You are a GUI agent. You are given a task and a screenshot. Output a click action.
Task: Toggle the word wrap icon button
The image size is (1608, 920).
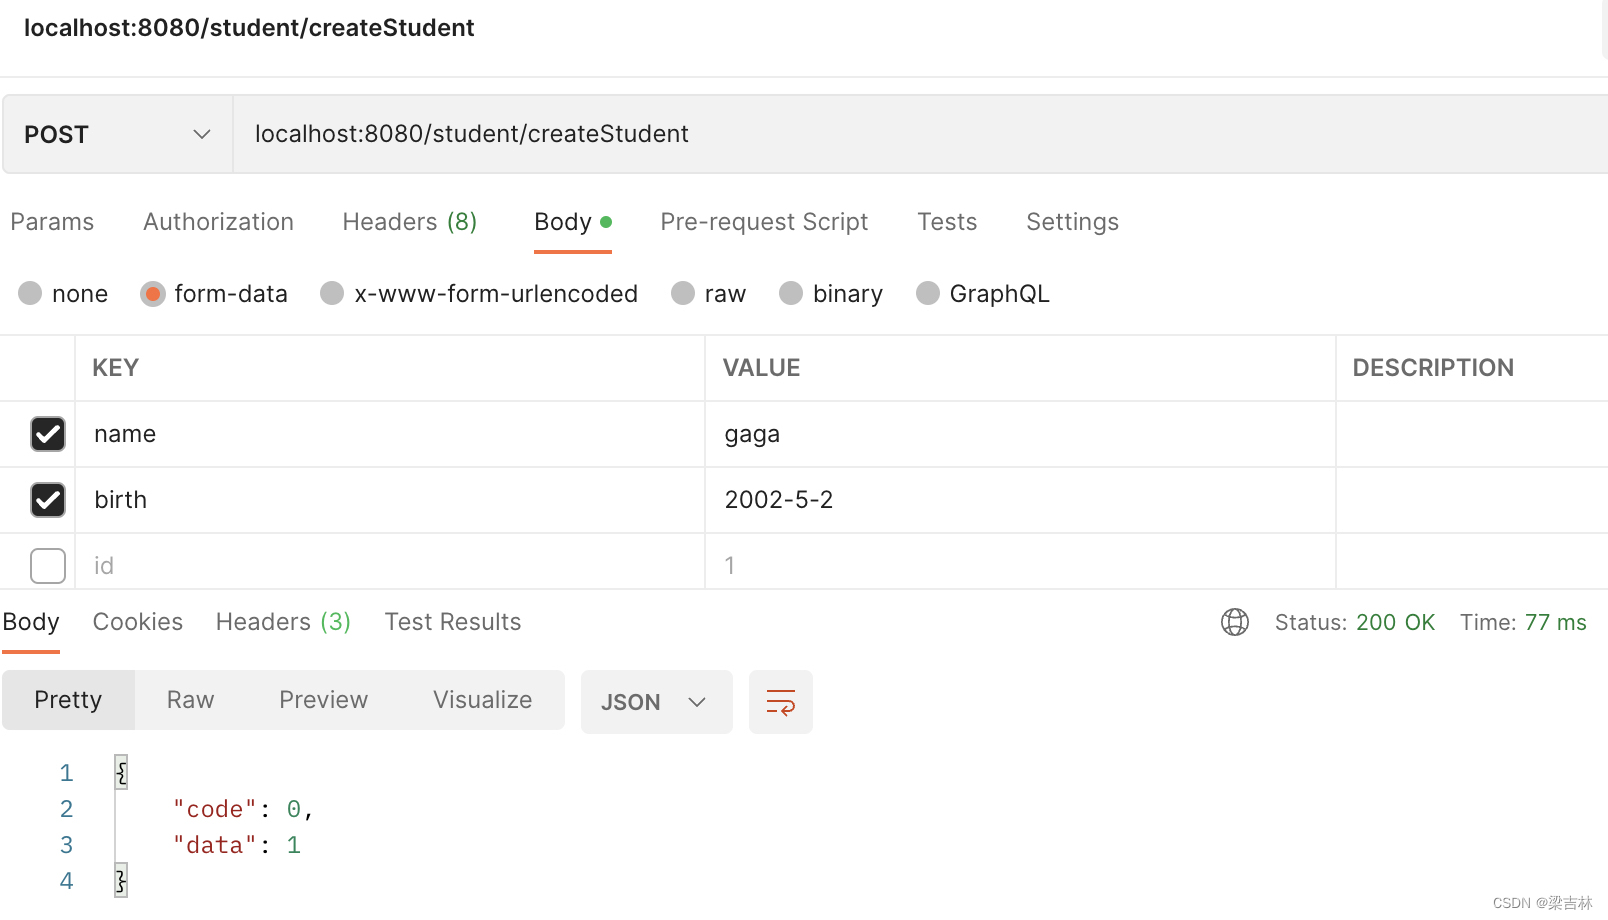[x=781, y=702]
